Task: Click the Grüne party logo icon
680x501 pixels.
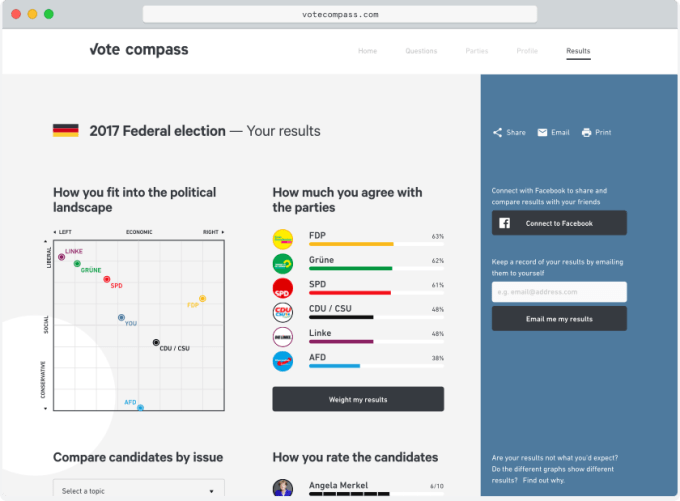Action: (283, 263)
